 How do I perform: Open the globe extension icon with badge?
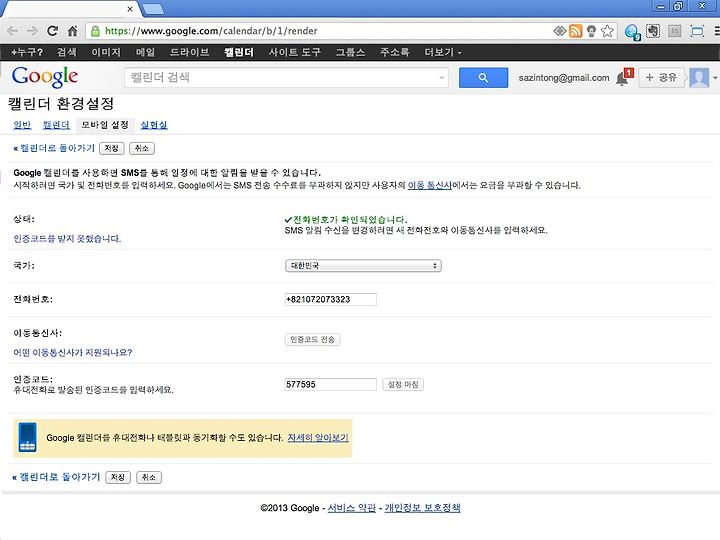pos(633,32)
